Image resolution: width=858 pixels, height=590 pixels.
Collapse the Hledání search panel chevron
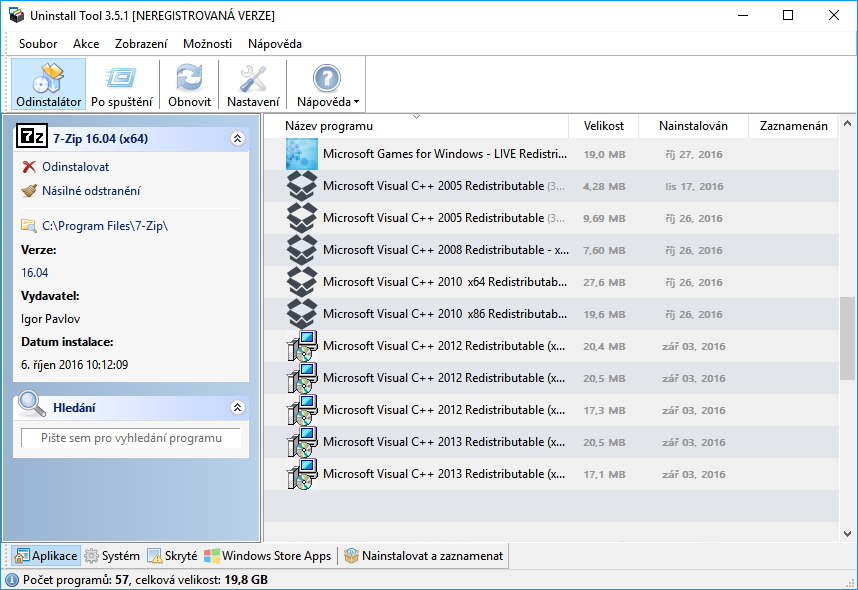coord(237,407)
